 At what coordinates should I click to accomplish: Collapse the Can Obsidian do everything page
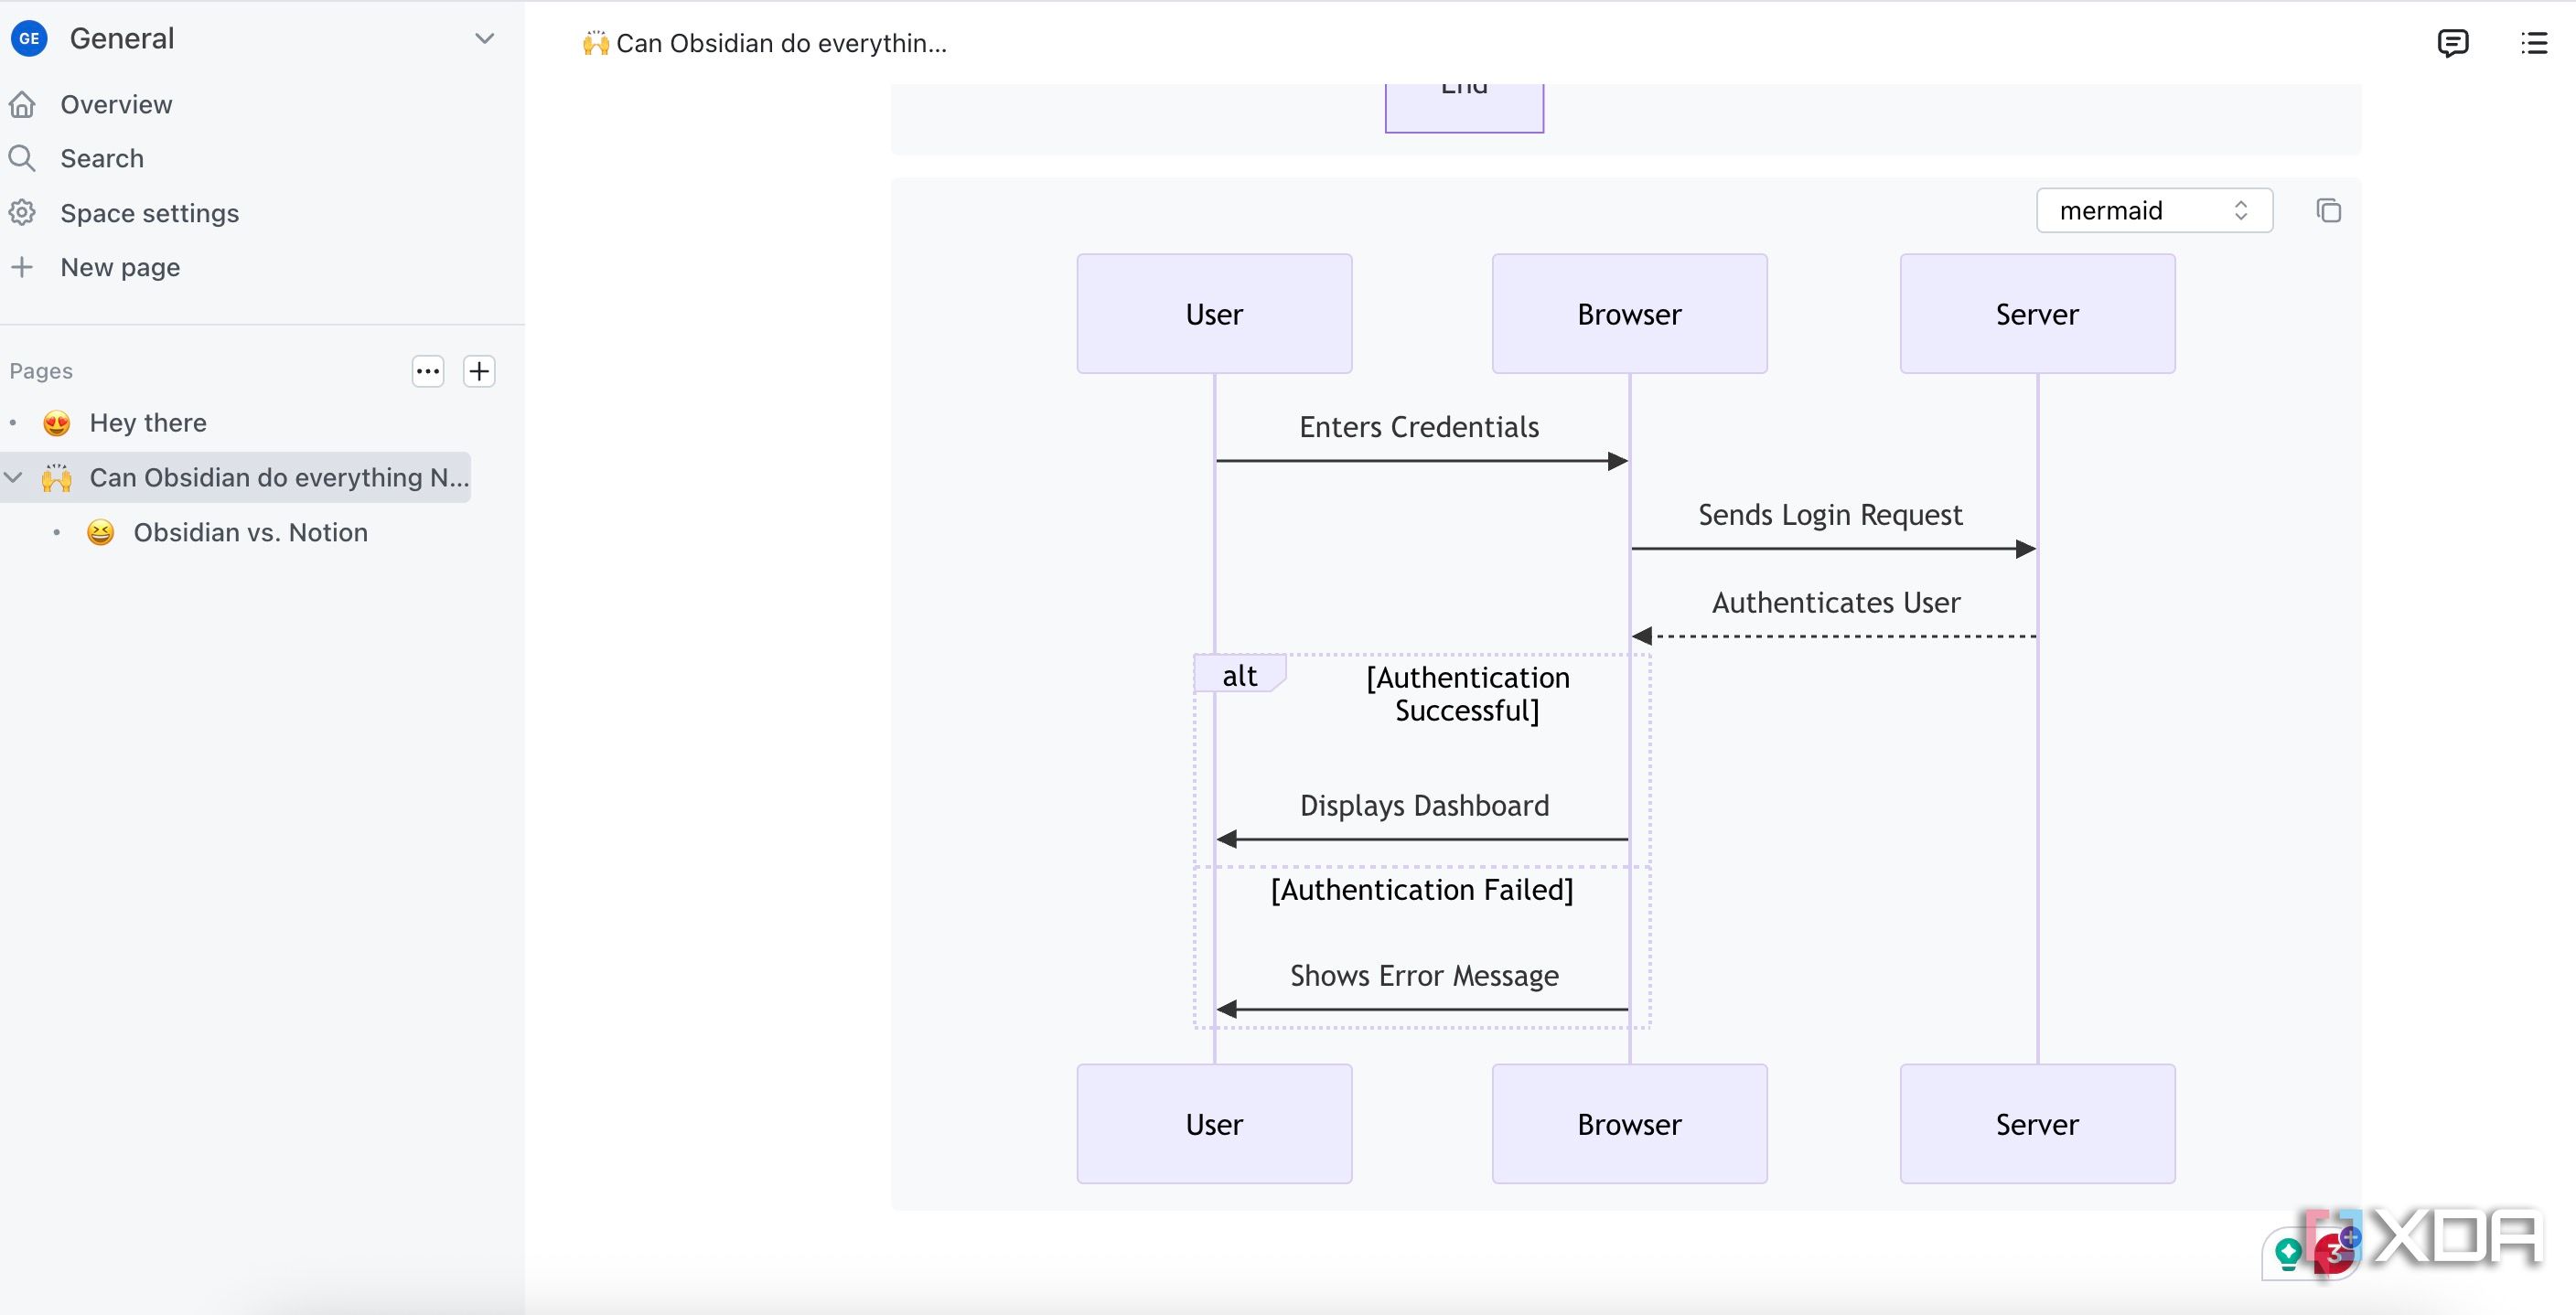14,478
